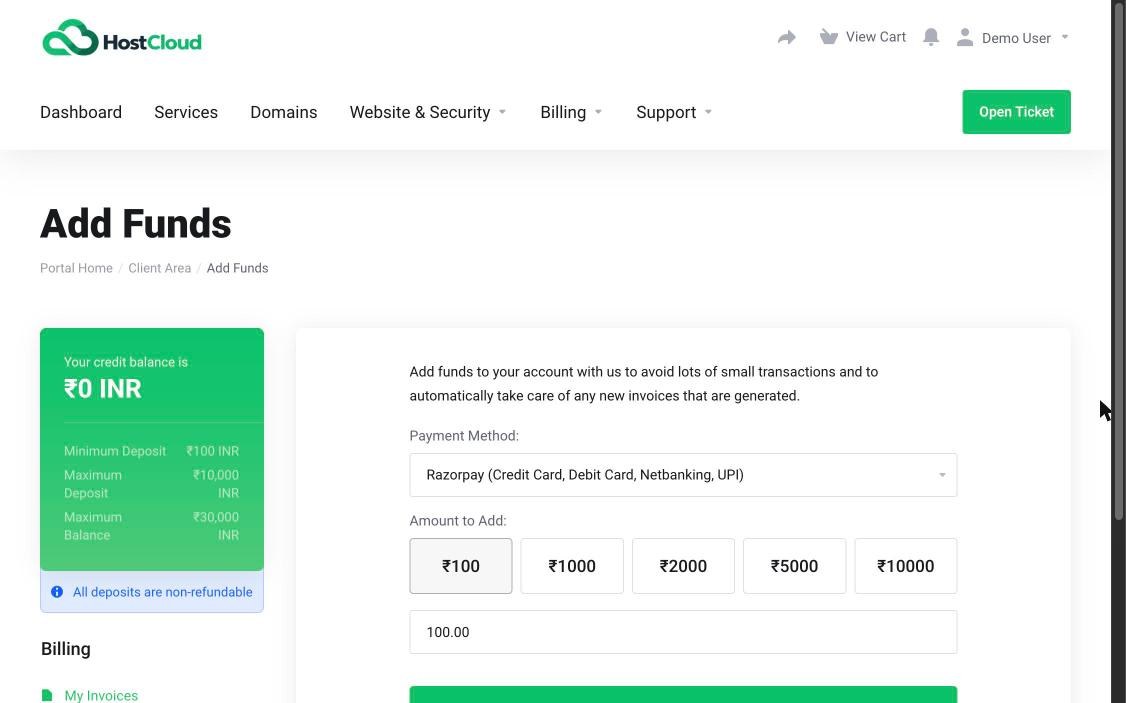The width and height of the screenshot is (1126, 703).
Task: Click the green submit button below the amount field
Action: [683, 694]
